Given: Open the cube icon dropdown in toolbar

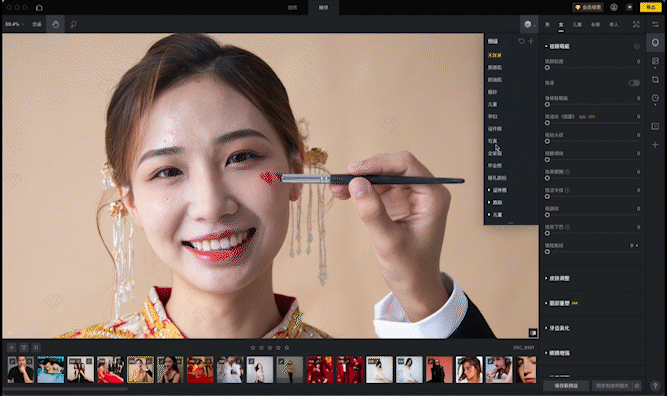Looking at the screenshot, I should 528,24.
